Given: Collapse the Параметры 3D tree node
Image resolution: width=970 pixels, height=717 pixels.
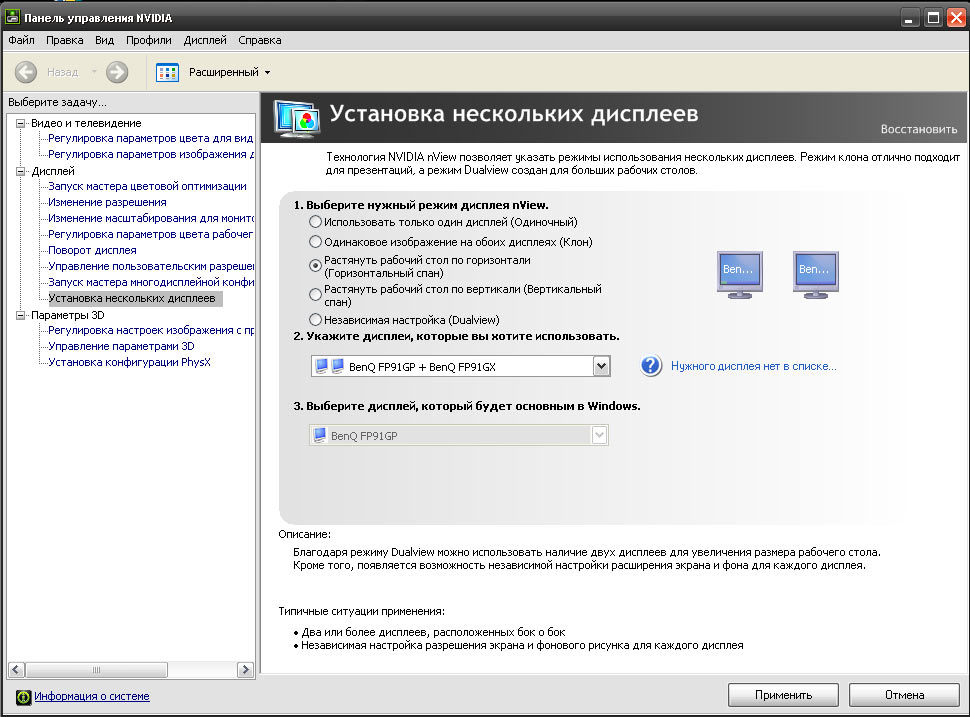Looking at the screenshot, I should (x=20, y=315).
